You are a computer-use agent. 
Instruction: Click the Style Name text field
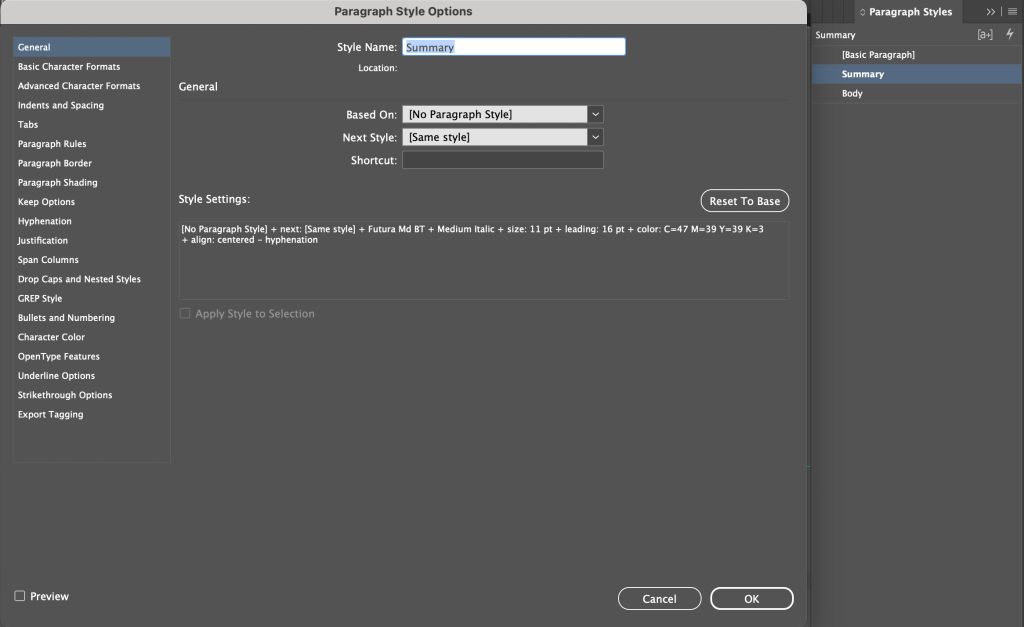514,47
